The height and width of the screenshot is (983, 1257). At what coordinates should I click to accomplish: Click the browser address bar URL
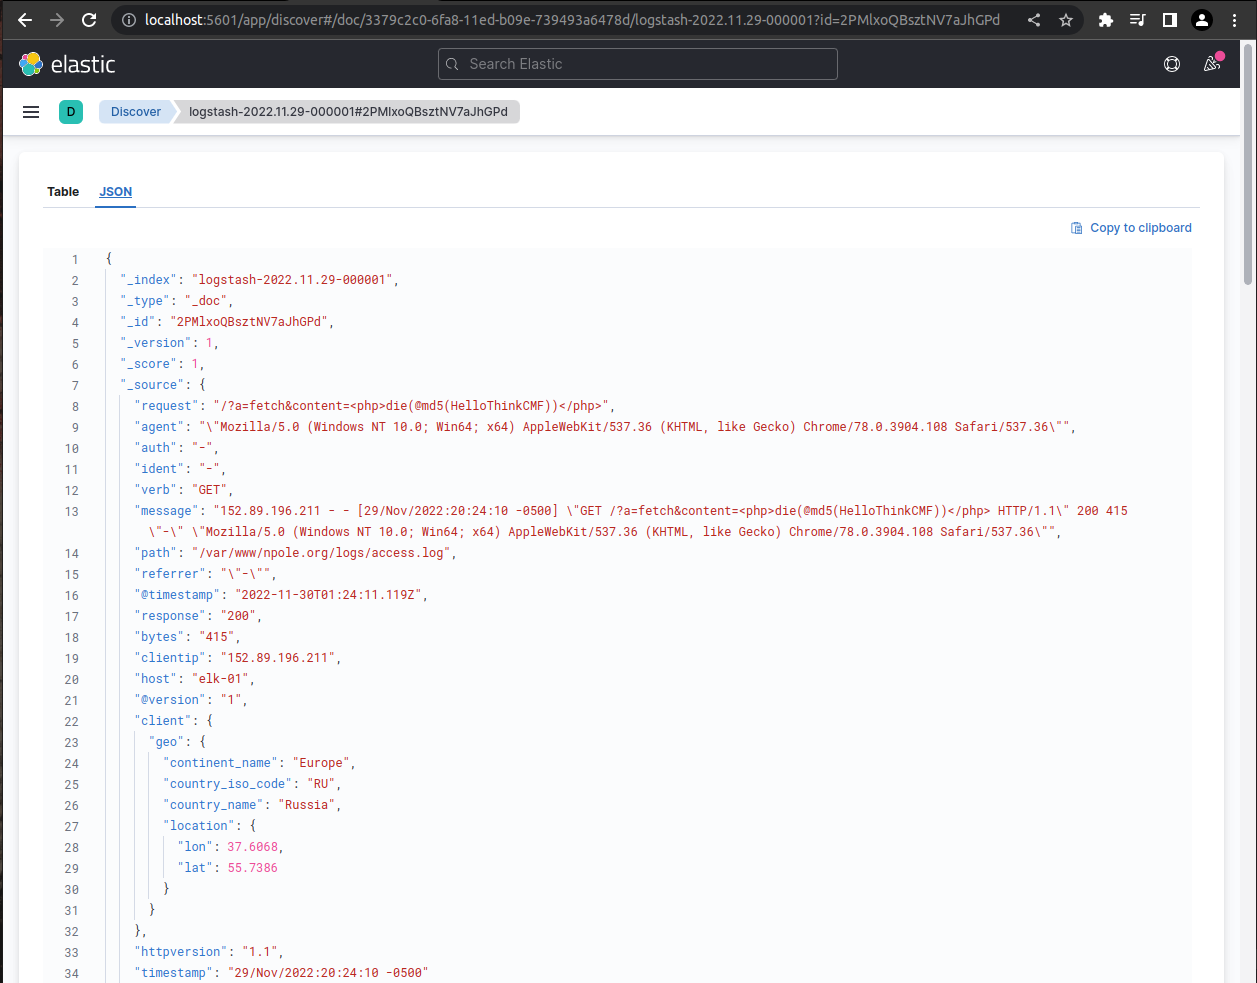pyautogui.click(x=572, y=20)
